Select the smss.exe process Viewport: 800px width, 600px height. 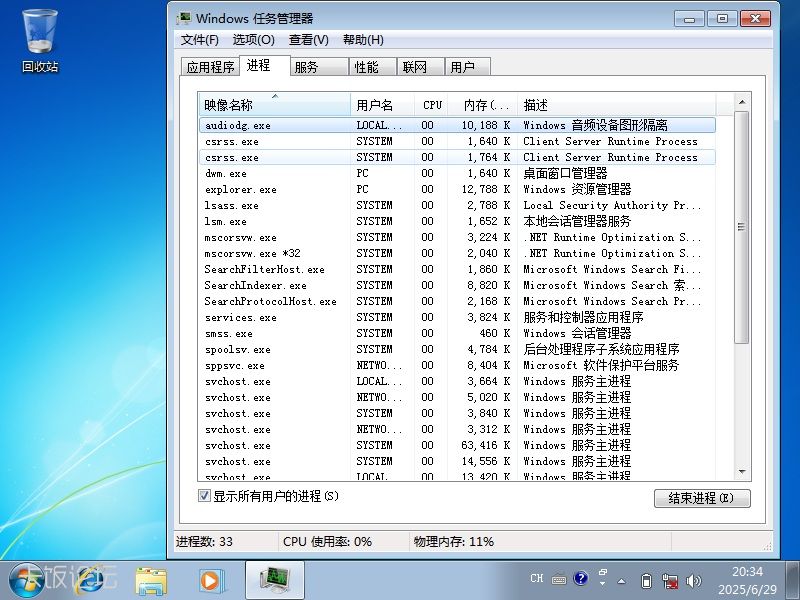pos(457,333)
